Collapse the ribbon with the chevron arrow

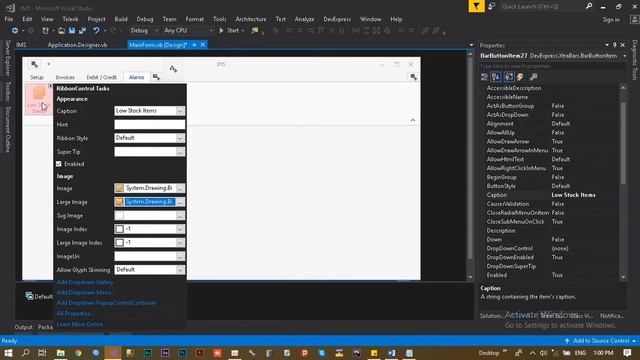[413, 120]
